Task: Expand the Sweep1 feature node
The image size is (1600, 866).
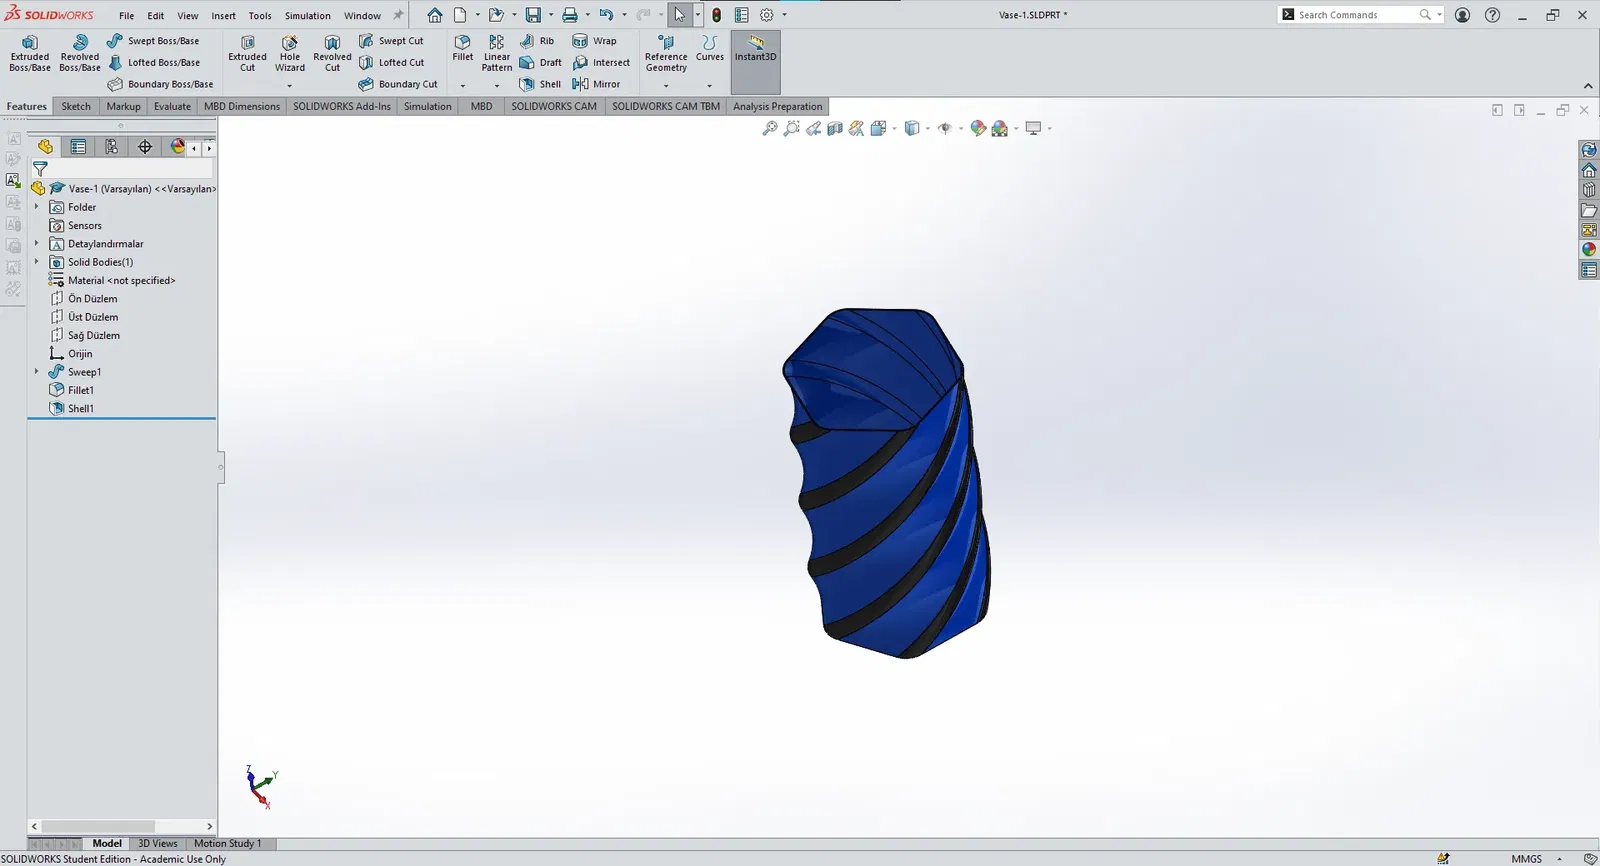Action: (x=37, y=372)
